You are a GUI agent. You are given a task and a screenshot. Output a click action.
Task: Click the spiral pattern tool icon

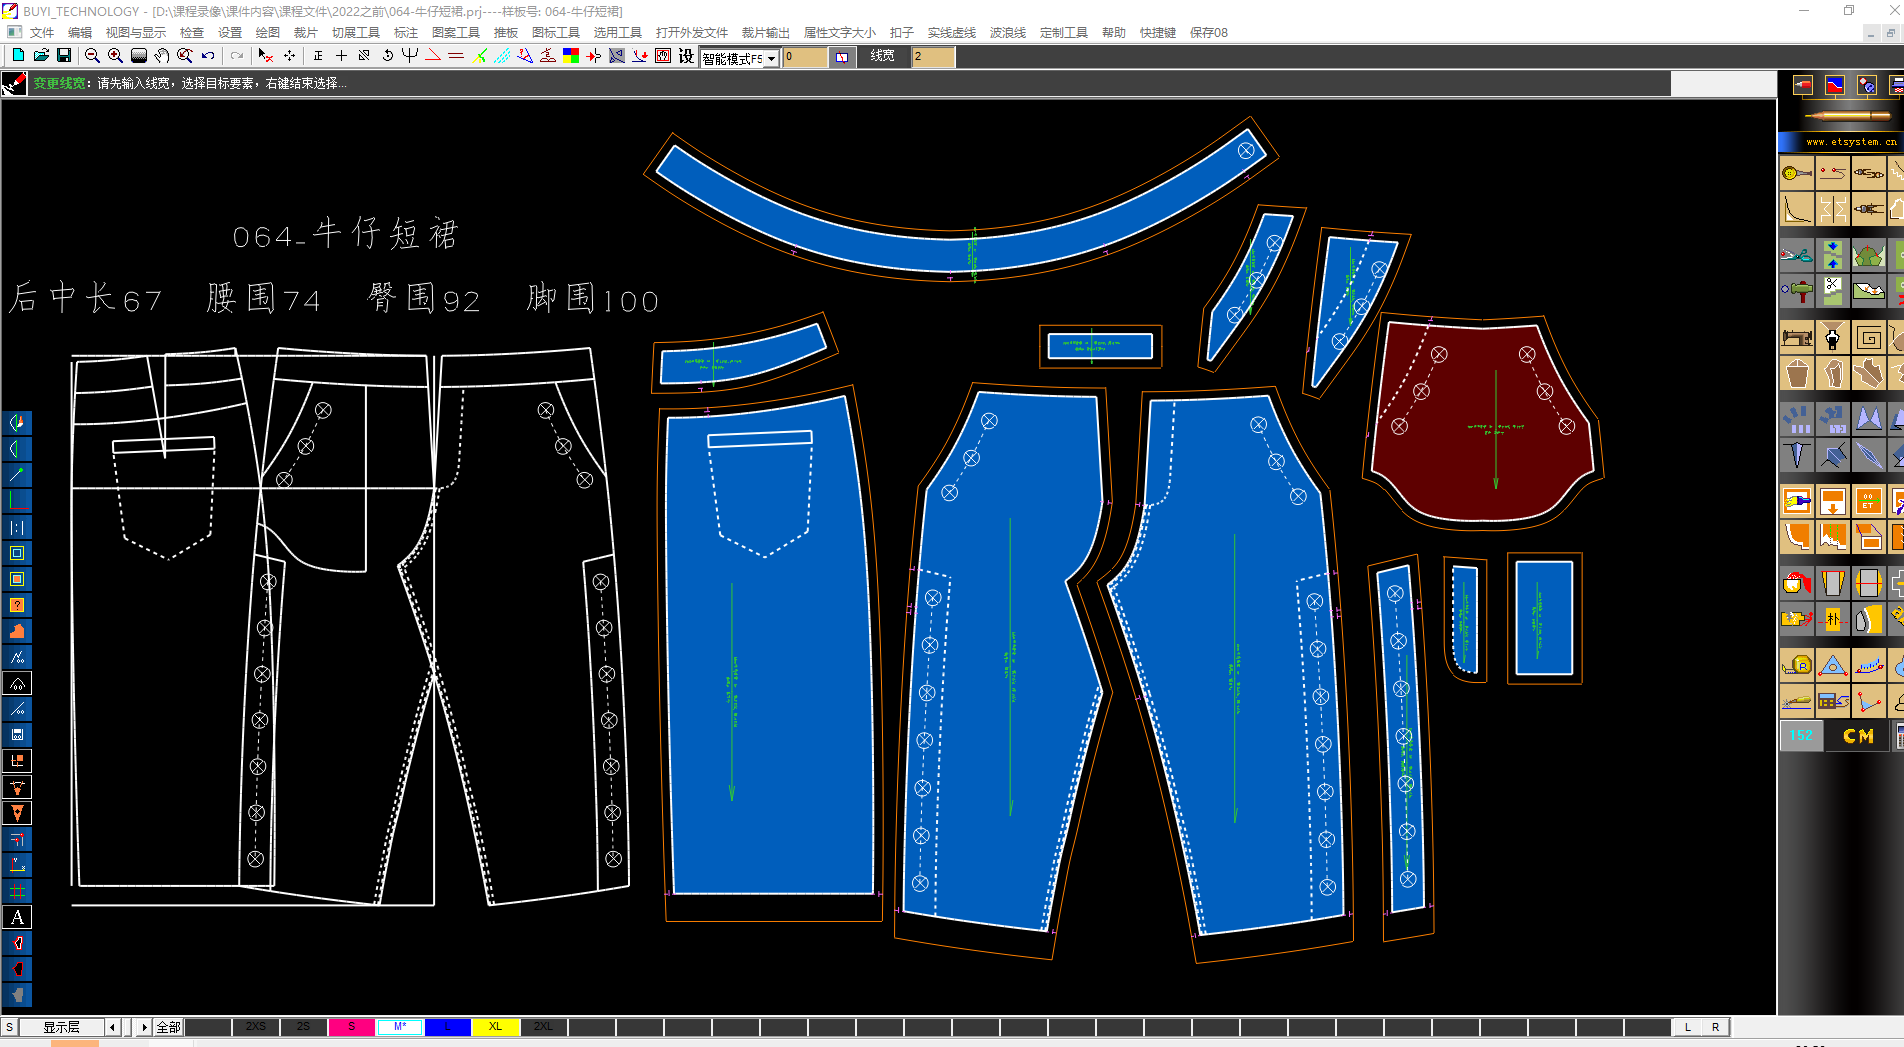point(1868,338)
